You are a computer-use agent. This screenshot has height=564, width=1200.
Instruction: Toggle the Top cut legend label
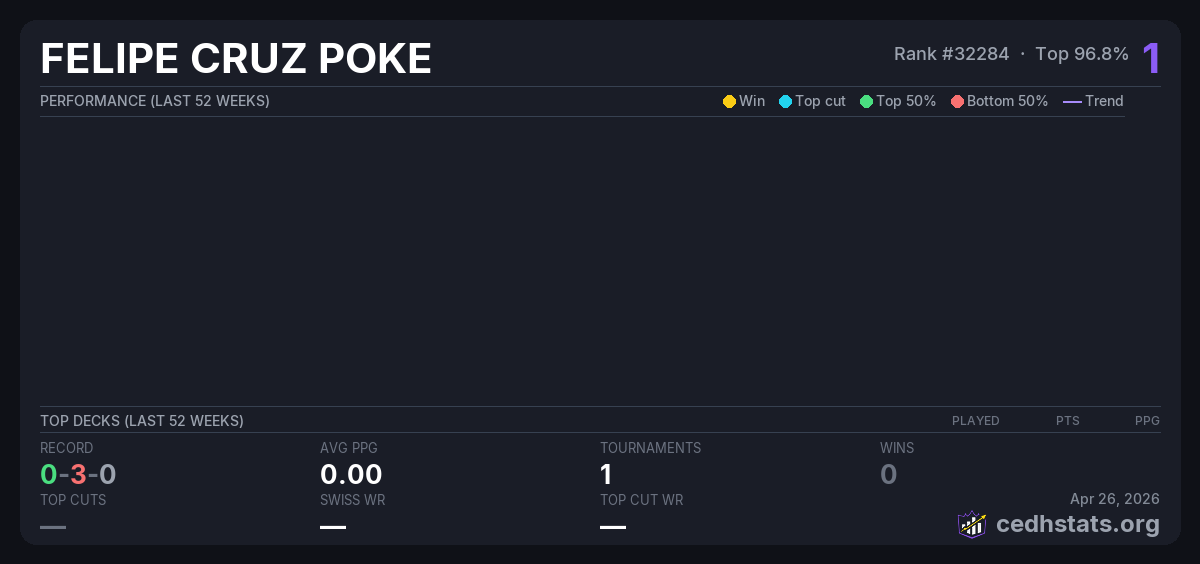820,101
